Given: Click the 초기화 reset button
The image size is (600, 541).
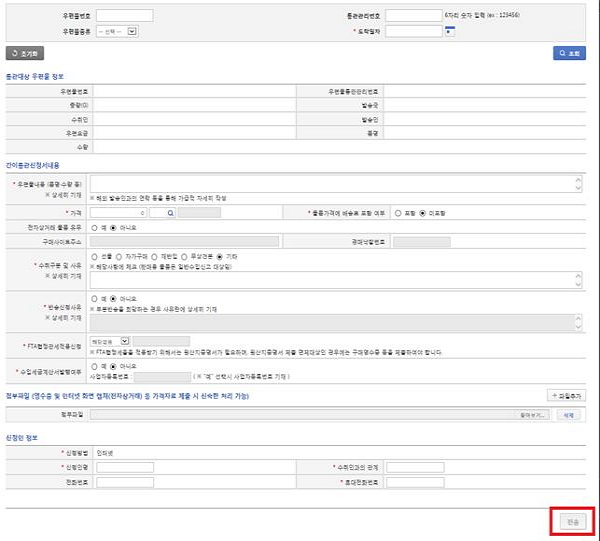Looking at the screenshot, I should click(25, 54).
